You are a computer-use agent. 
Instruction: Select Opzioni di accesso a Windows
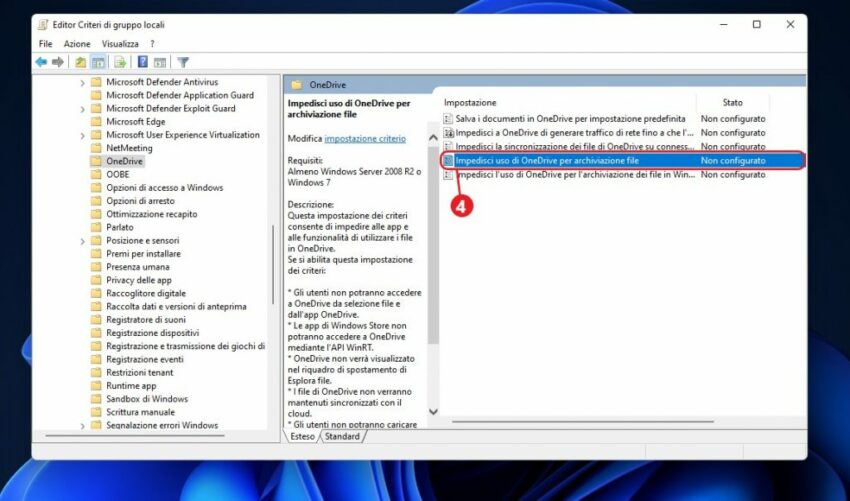point(165,188)
